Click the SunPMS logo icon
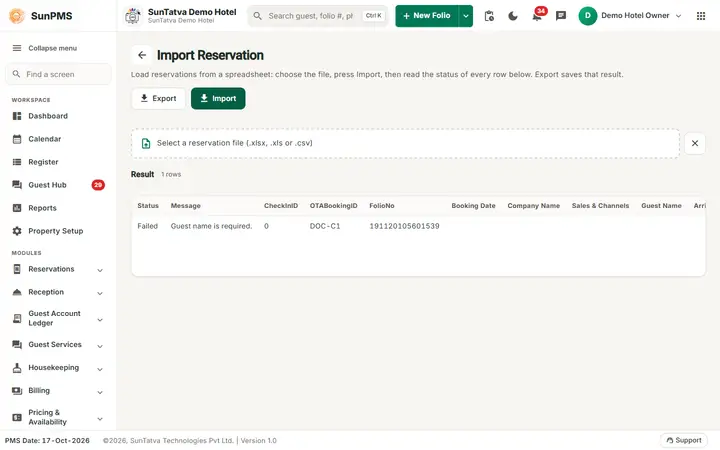 pos(17,16)
